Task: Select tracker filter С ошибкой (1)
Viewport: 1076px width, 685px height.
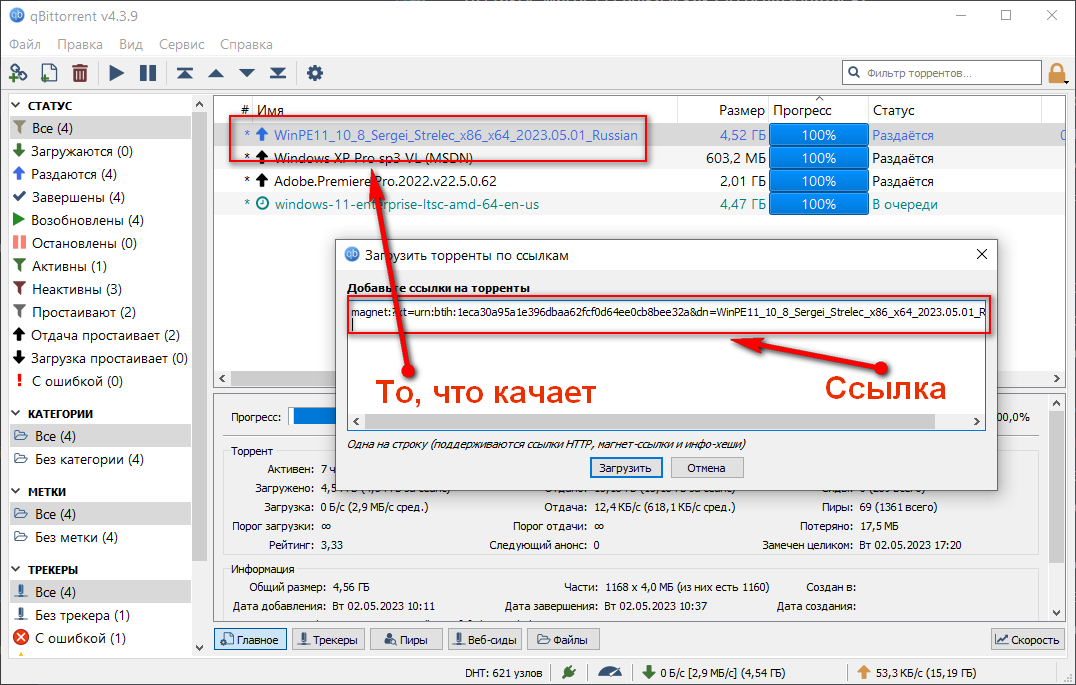Action: (100, 638)
